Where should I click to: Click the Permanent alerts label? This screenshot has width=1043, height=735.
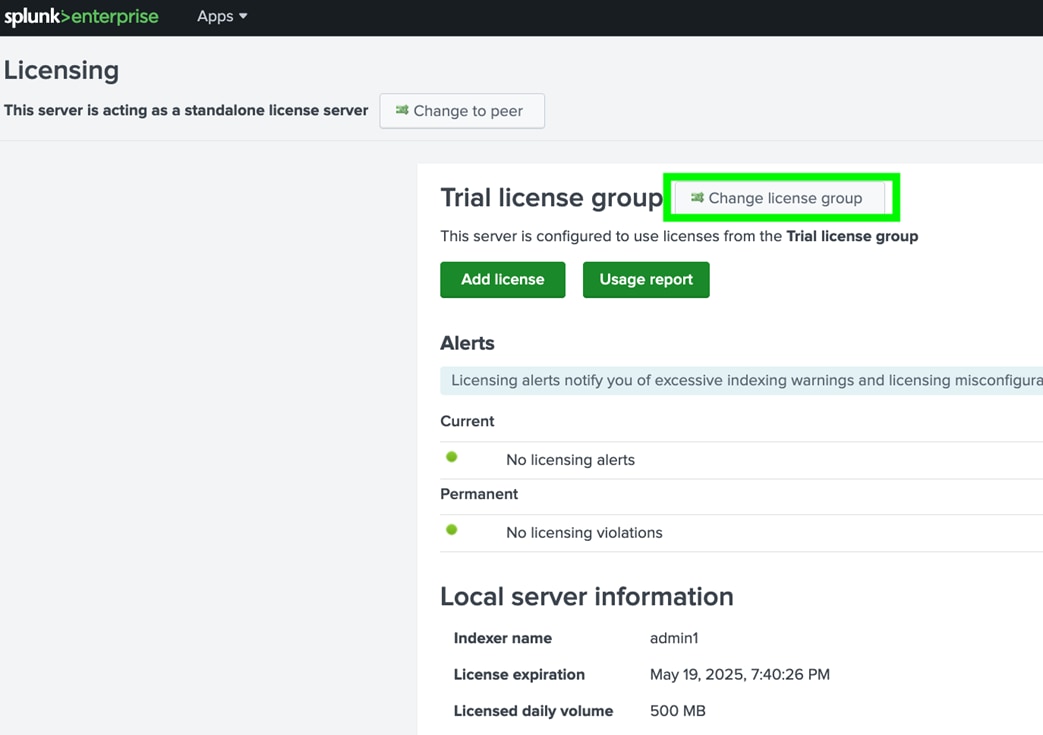(479, 494)
